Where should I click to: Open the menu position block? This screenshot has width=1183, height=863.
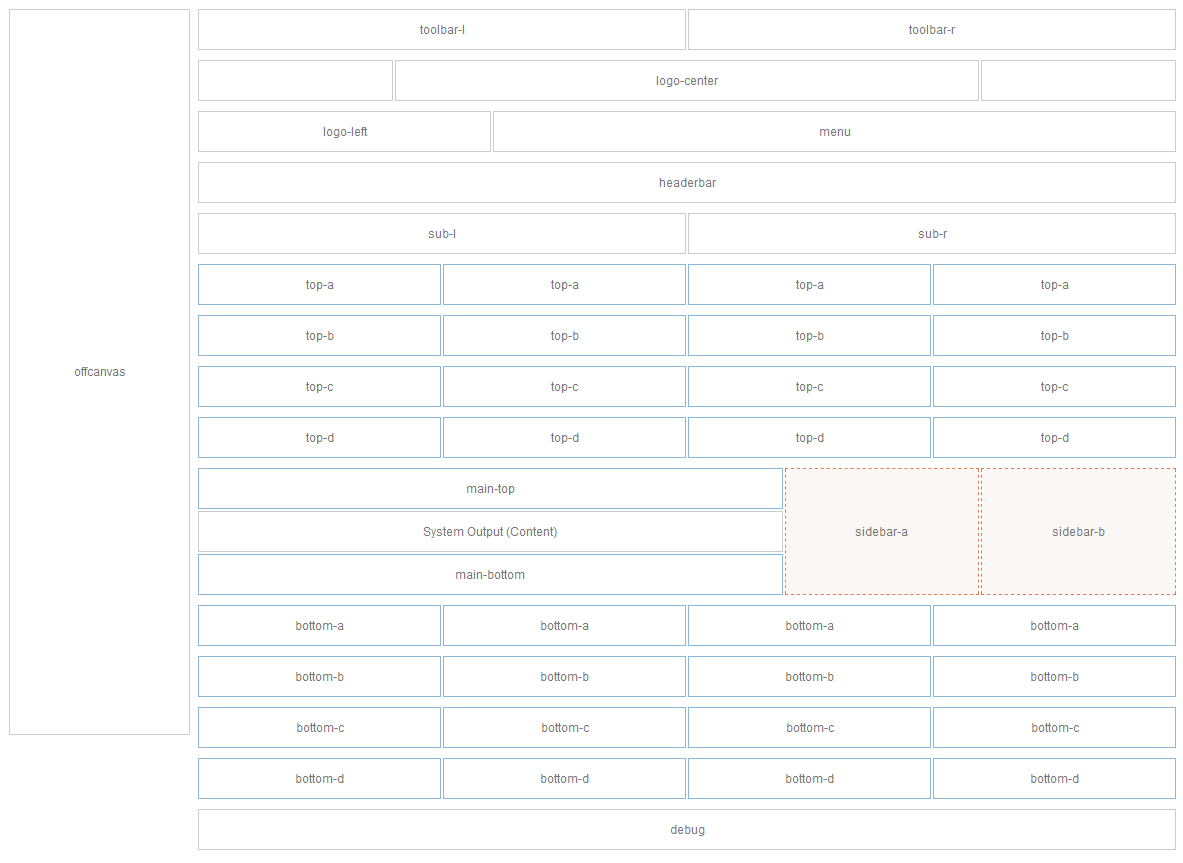(x=834, y=131)
